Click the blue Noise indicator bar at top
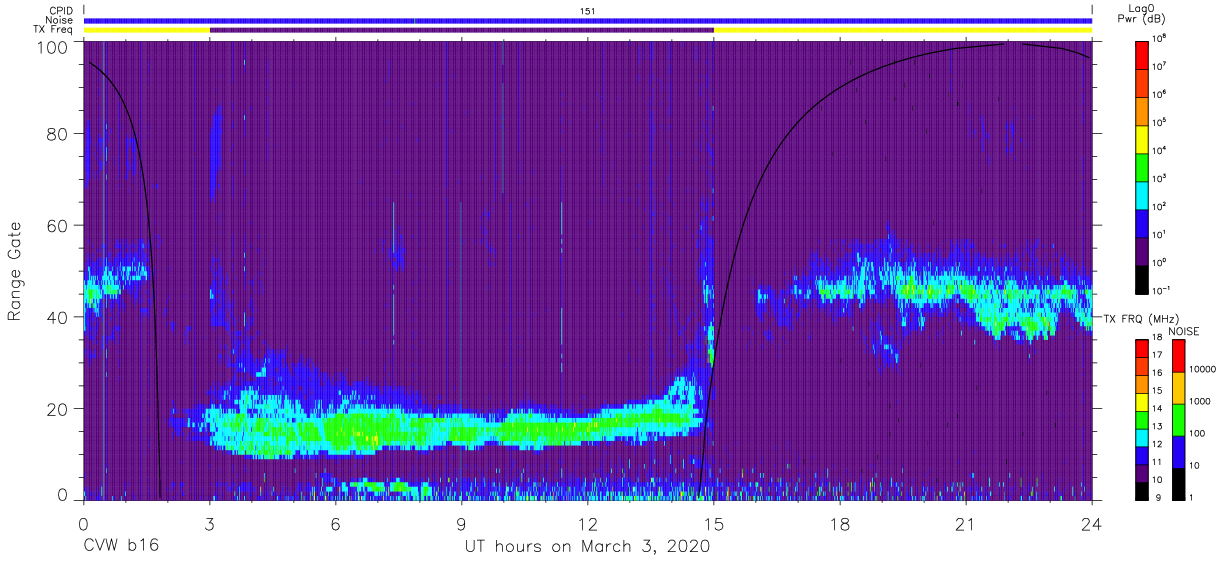This screenshot has width=1228, height=567. pos(588,20)
